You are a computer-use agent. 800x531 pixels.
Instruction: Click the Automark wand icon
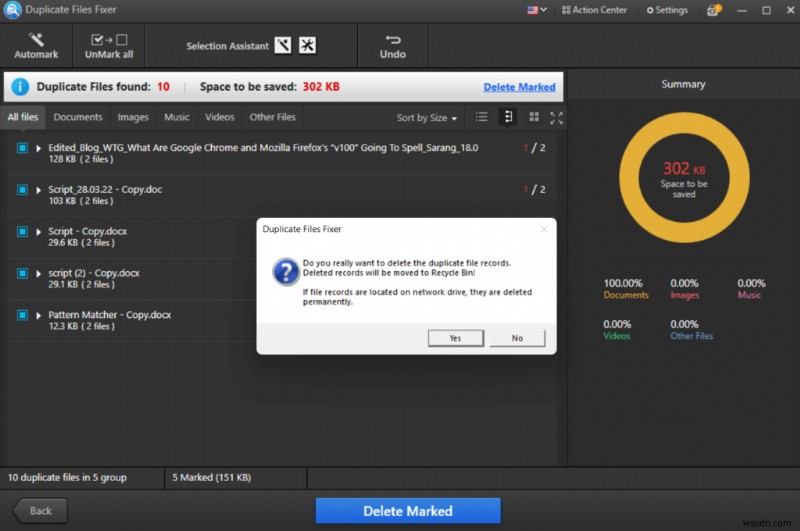36,39
